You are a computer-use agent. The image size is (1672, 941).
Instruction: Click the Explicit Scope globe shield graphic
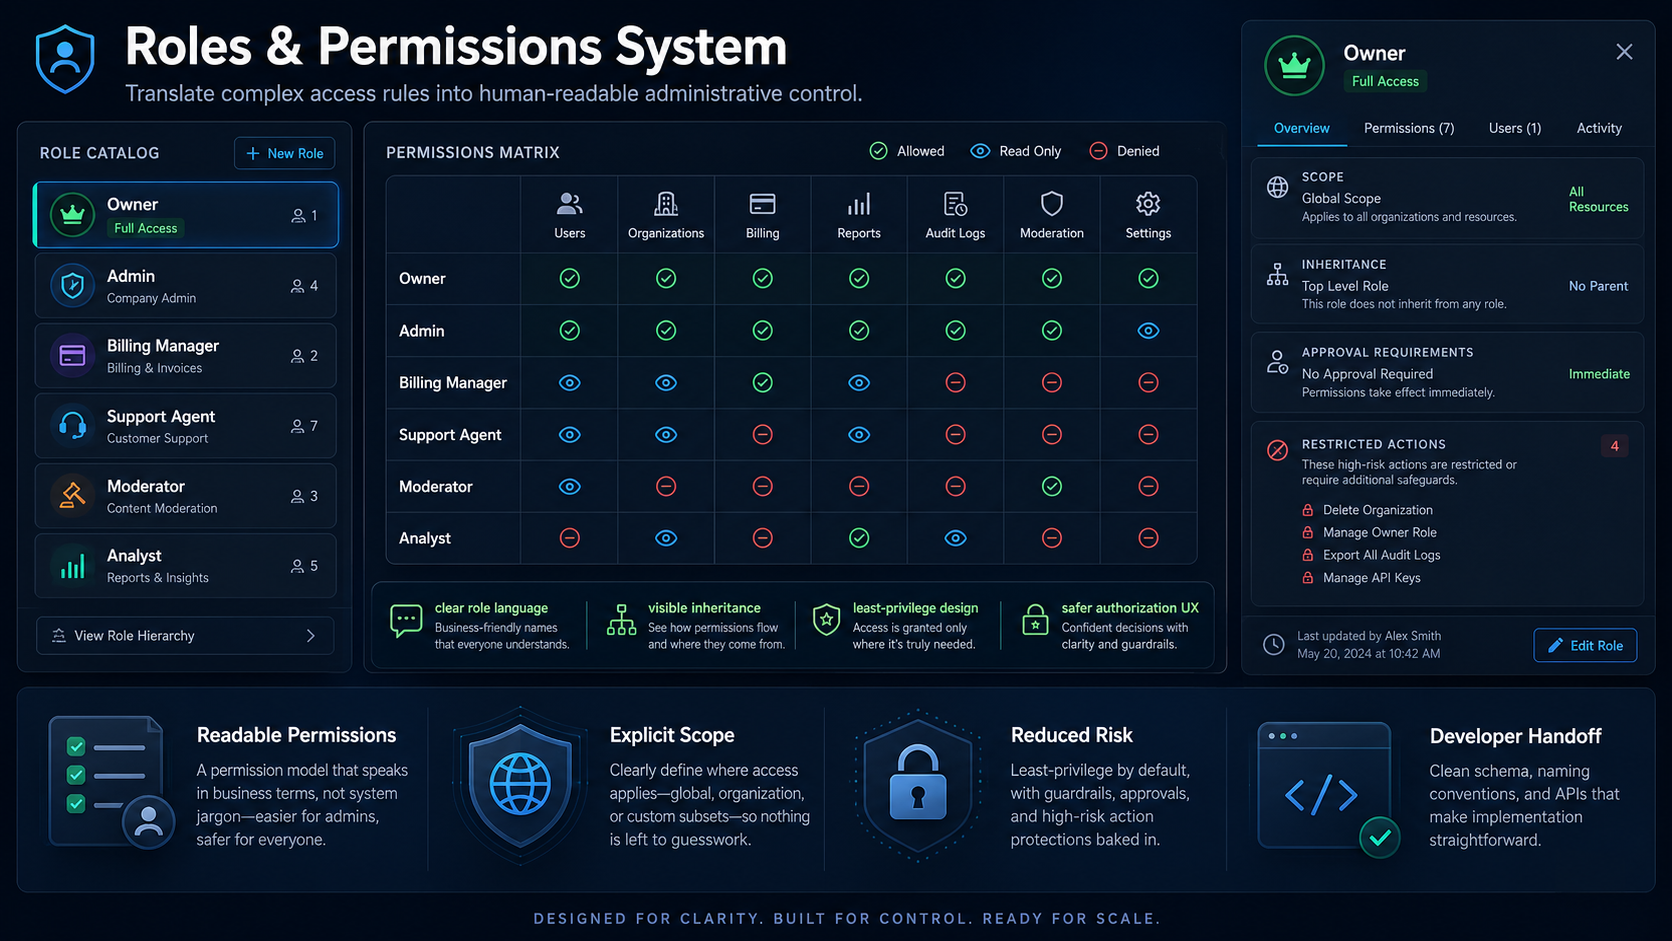pos(520,784)
